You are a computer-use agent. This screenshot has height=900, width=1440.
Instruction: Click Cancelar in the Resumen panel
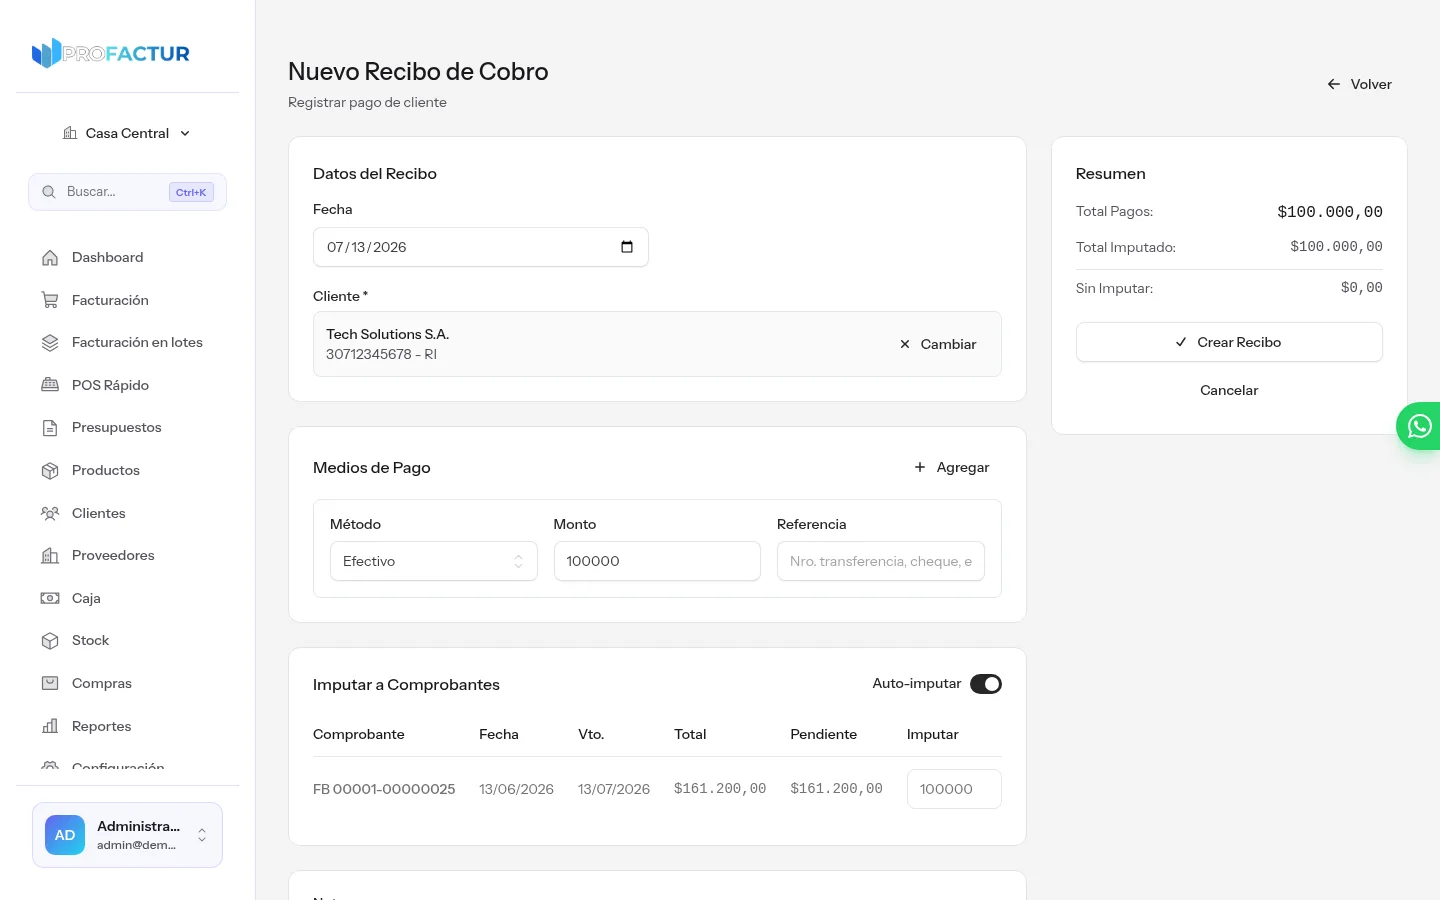click(x=1229, y=390)
